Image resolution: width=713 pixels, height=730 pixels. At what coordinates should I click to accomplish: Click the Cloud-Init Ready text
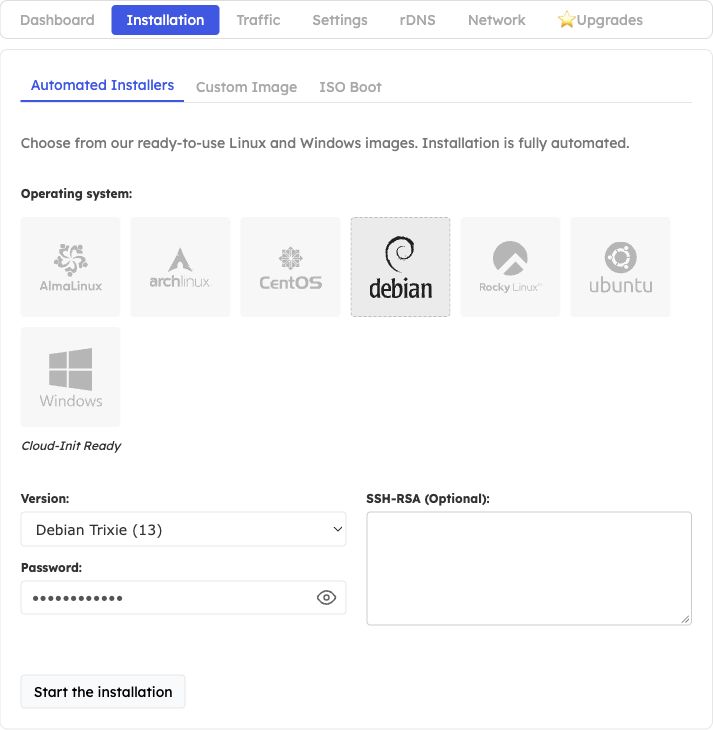71,446
